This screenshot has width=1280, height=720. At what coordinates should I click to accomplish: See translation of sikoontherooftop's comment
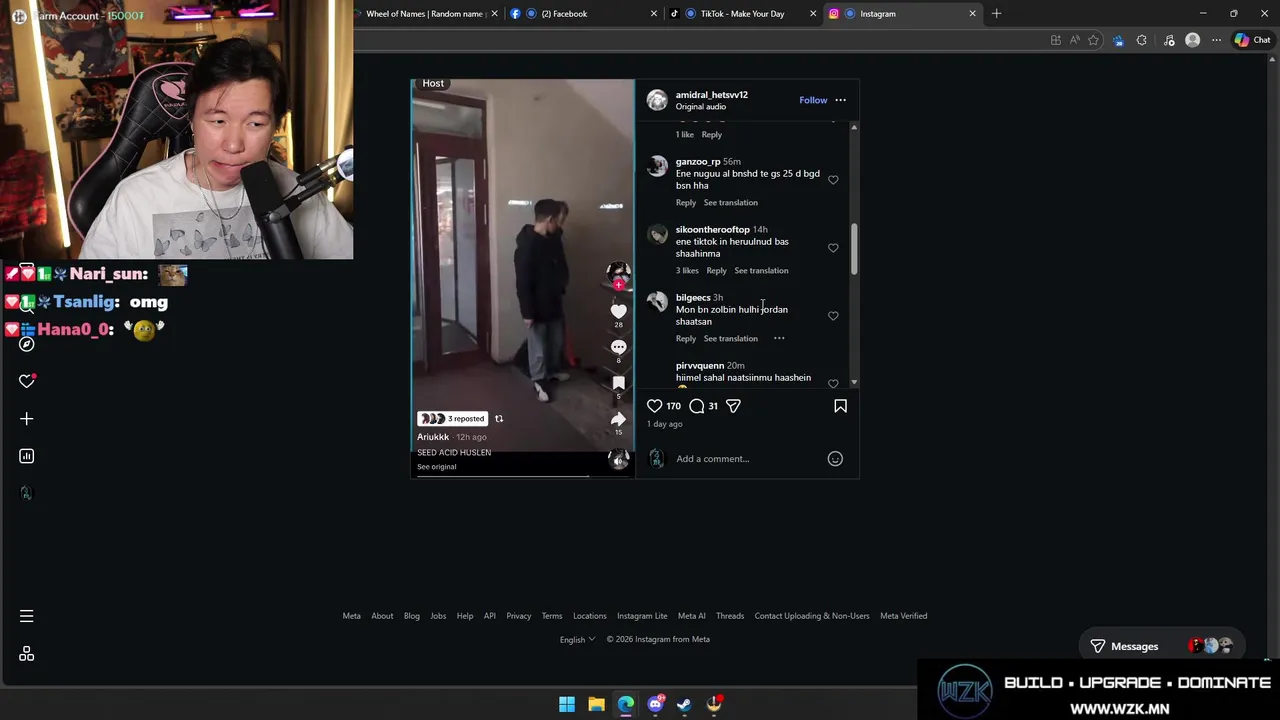(x=761, y=271)
